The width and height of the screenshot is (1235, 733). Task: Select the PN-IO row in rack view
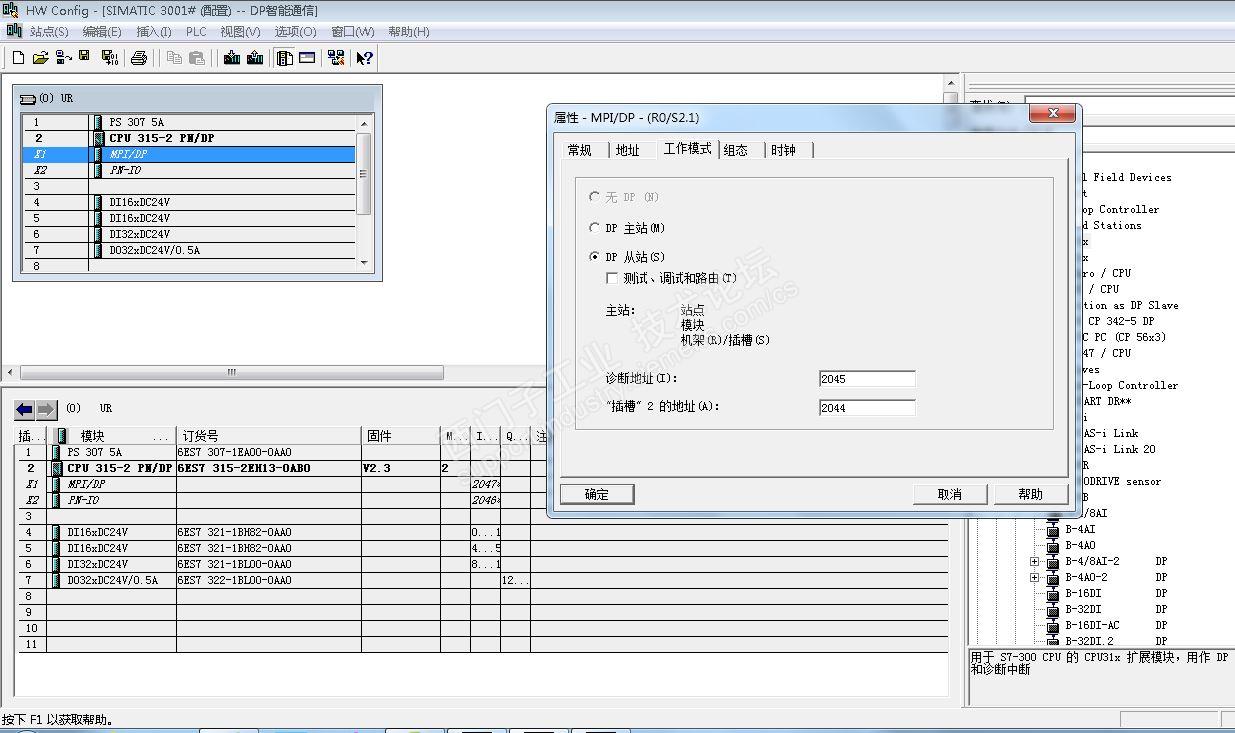click(x=189, y=170)
